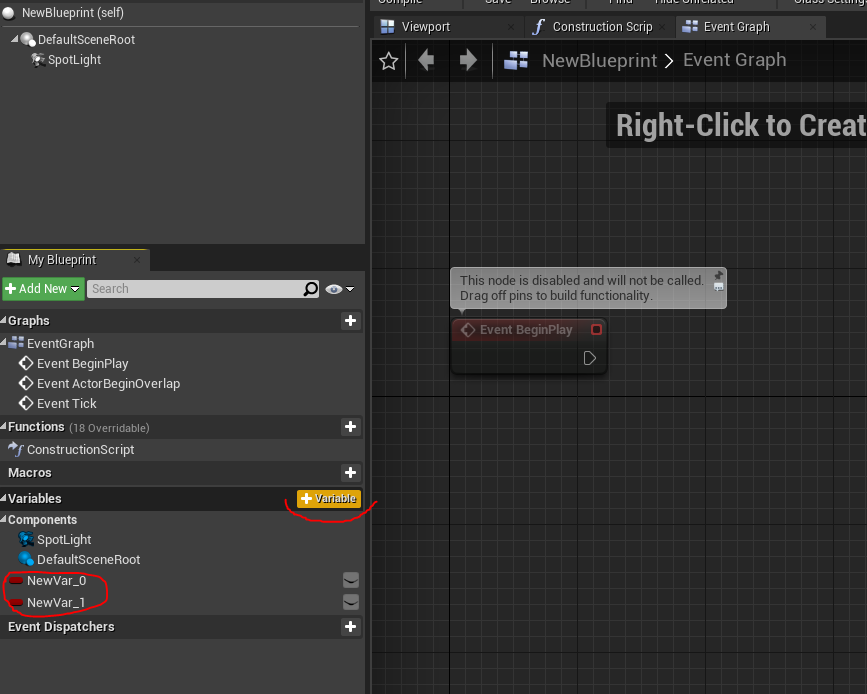Switch to the Viewport tab

coord(448,27)
